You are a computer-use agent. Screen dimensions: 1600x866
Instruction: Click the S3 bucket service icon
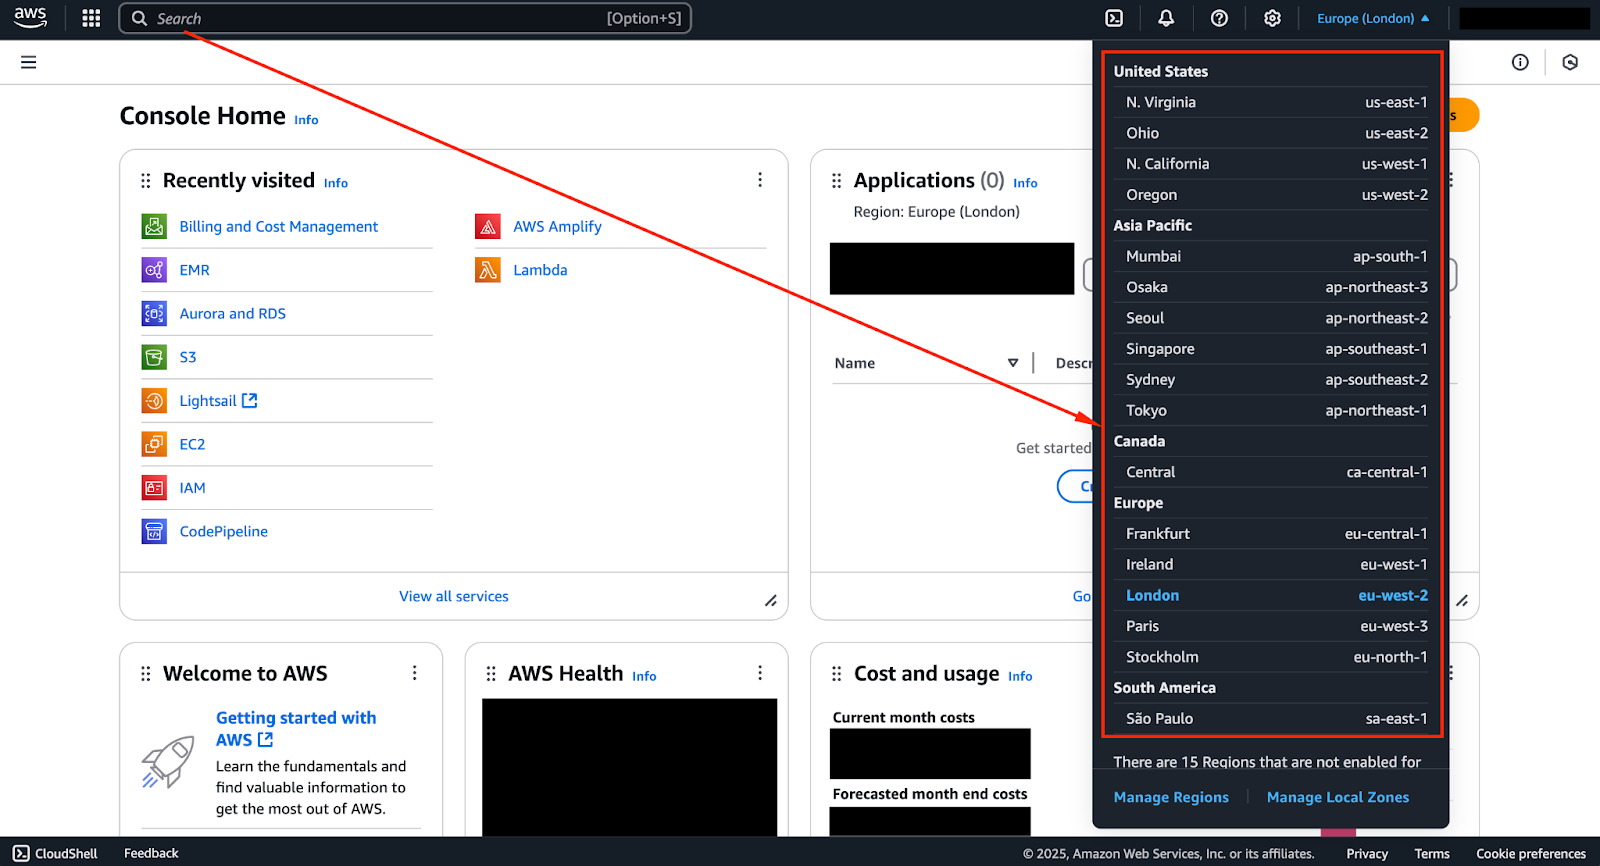pyautogui.click(x=154, y=357)
